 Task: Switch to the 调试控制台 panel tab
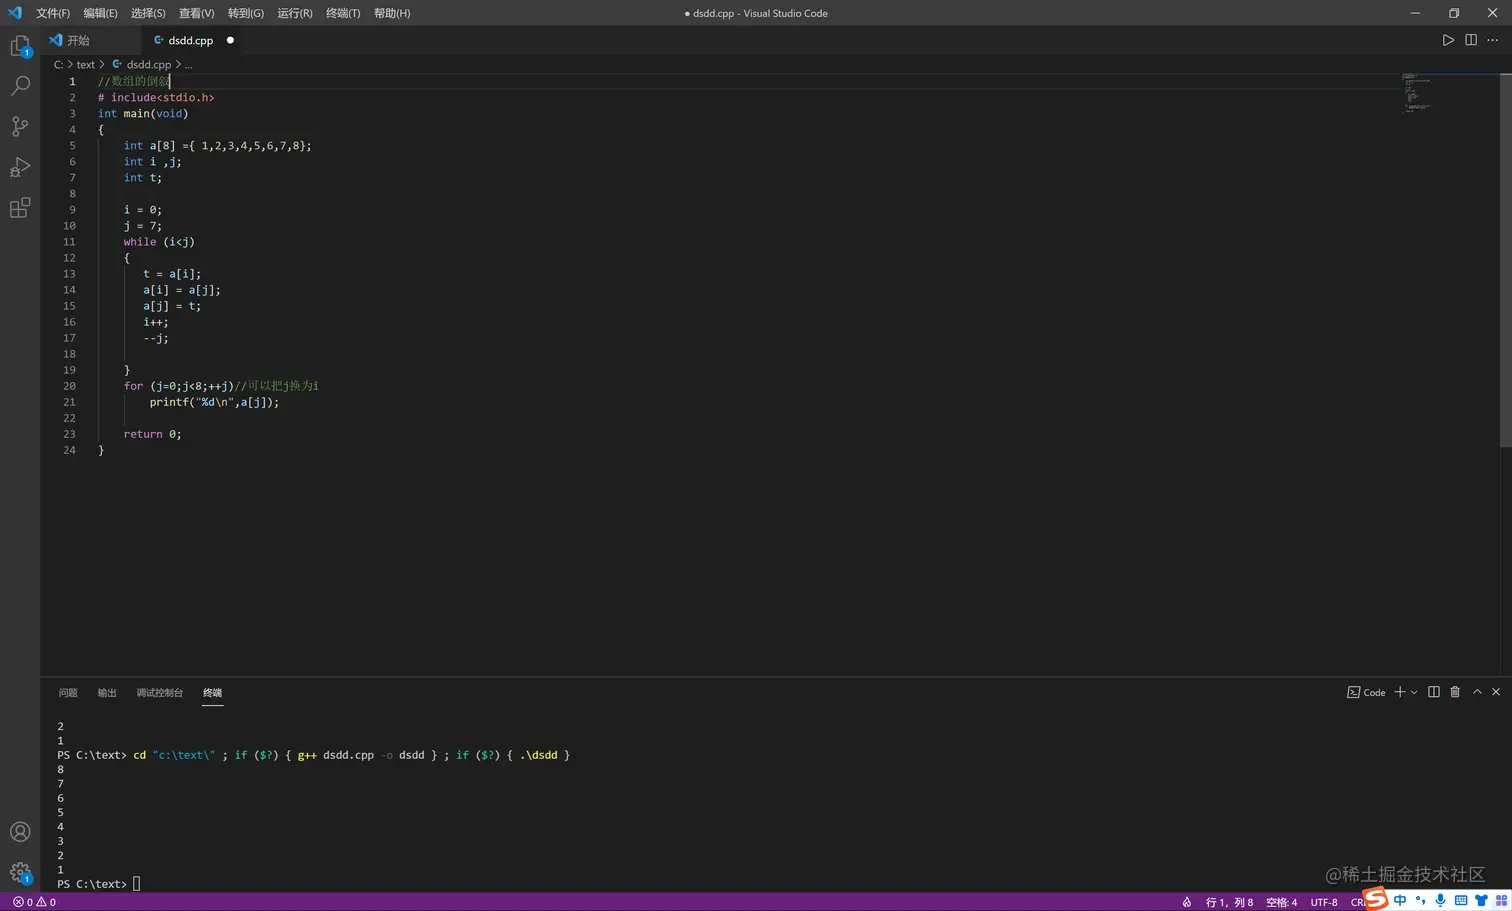click(160, 692)
